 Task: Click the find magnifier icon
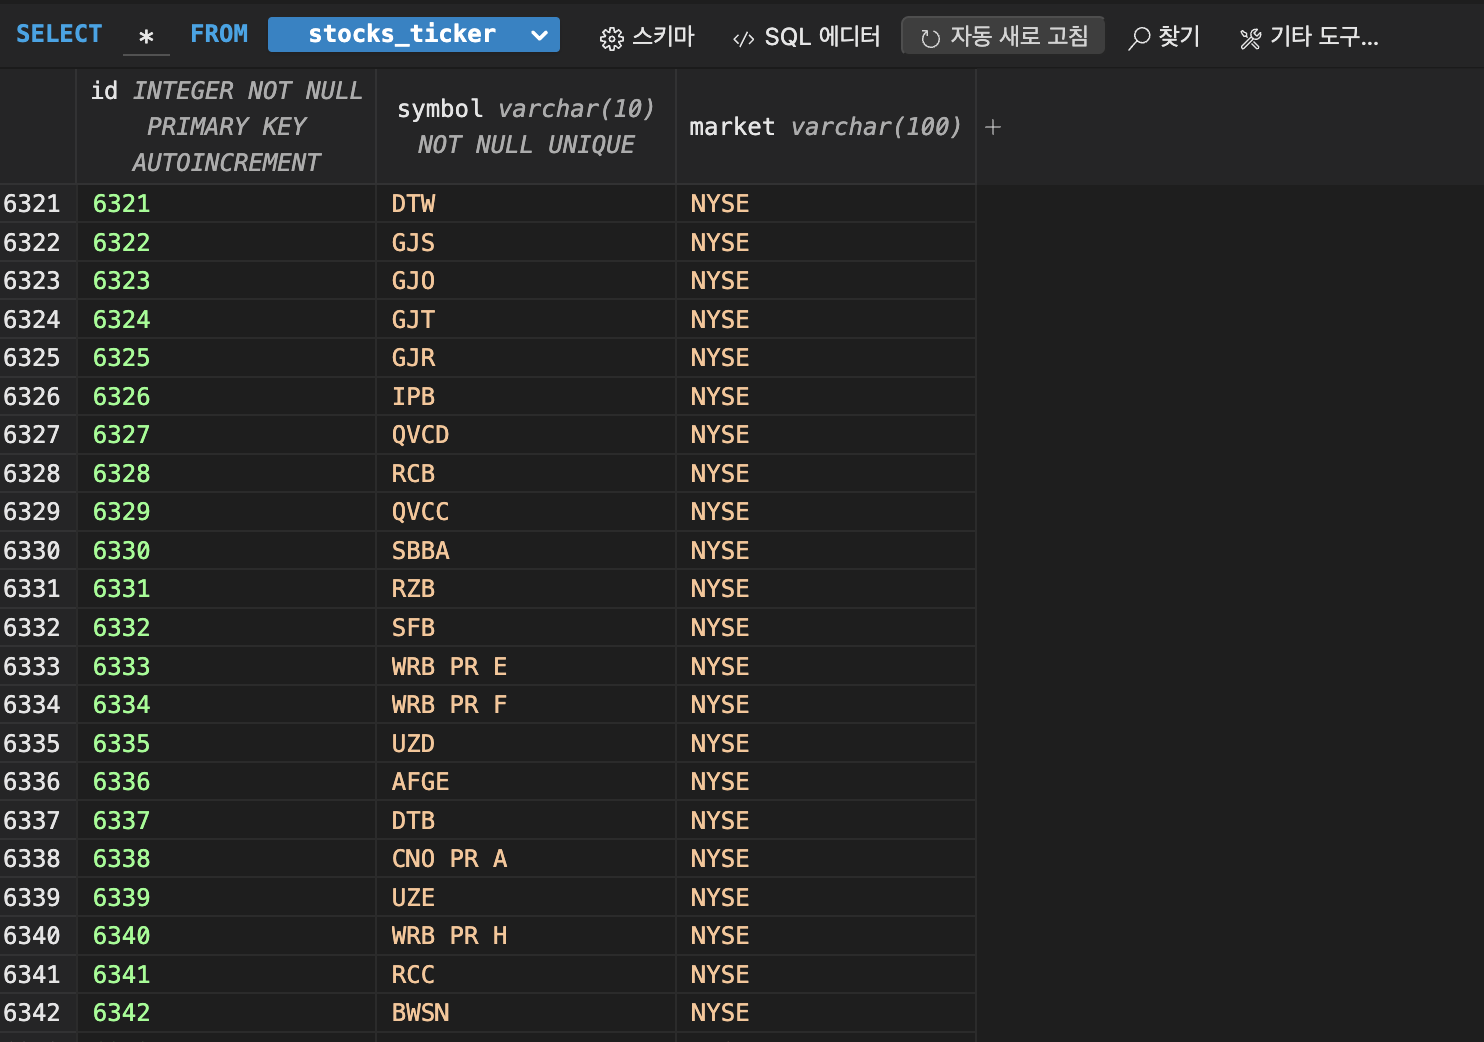point(1139,38)
